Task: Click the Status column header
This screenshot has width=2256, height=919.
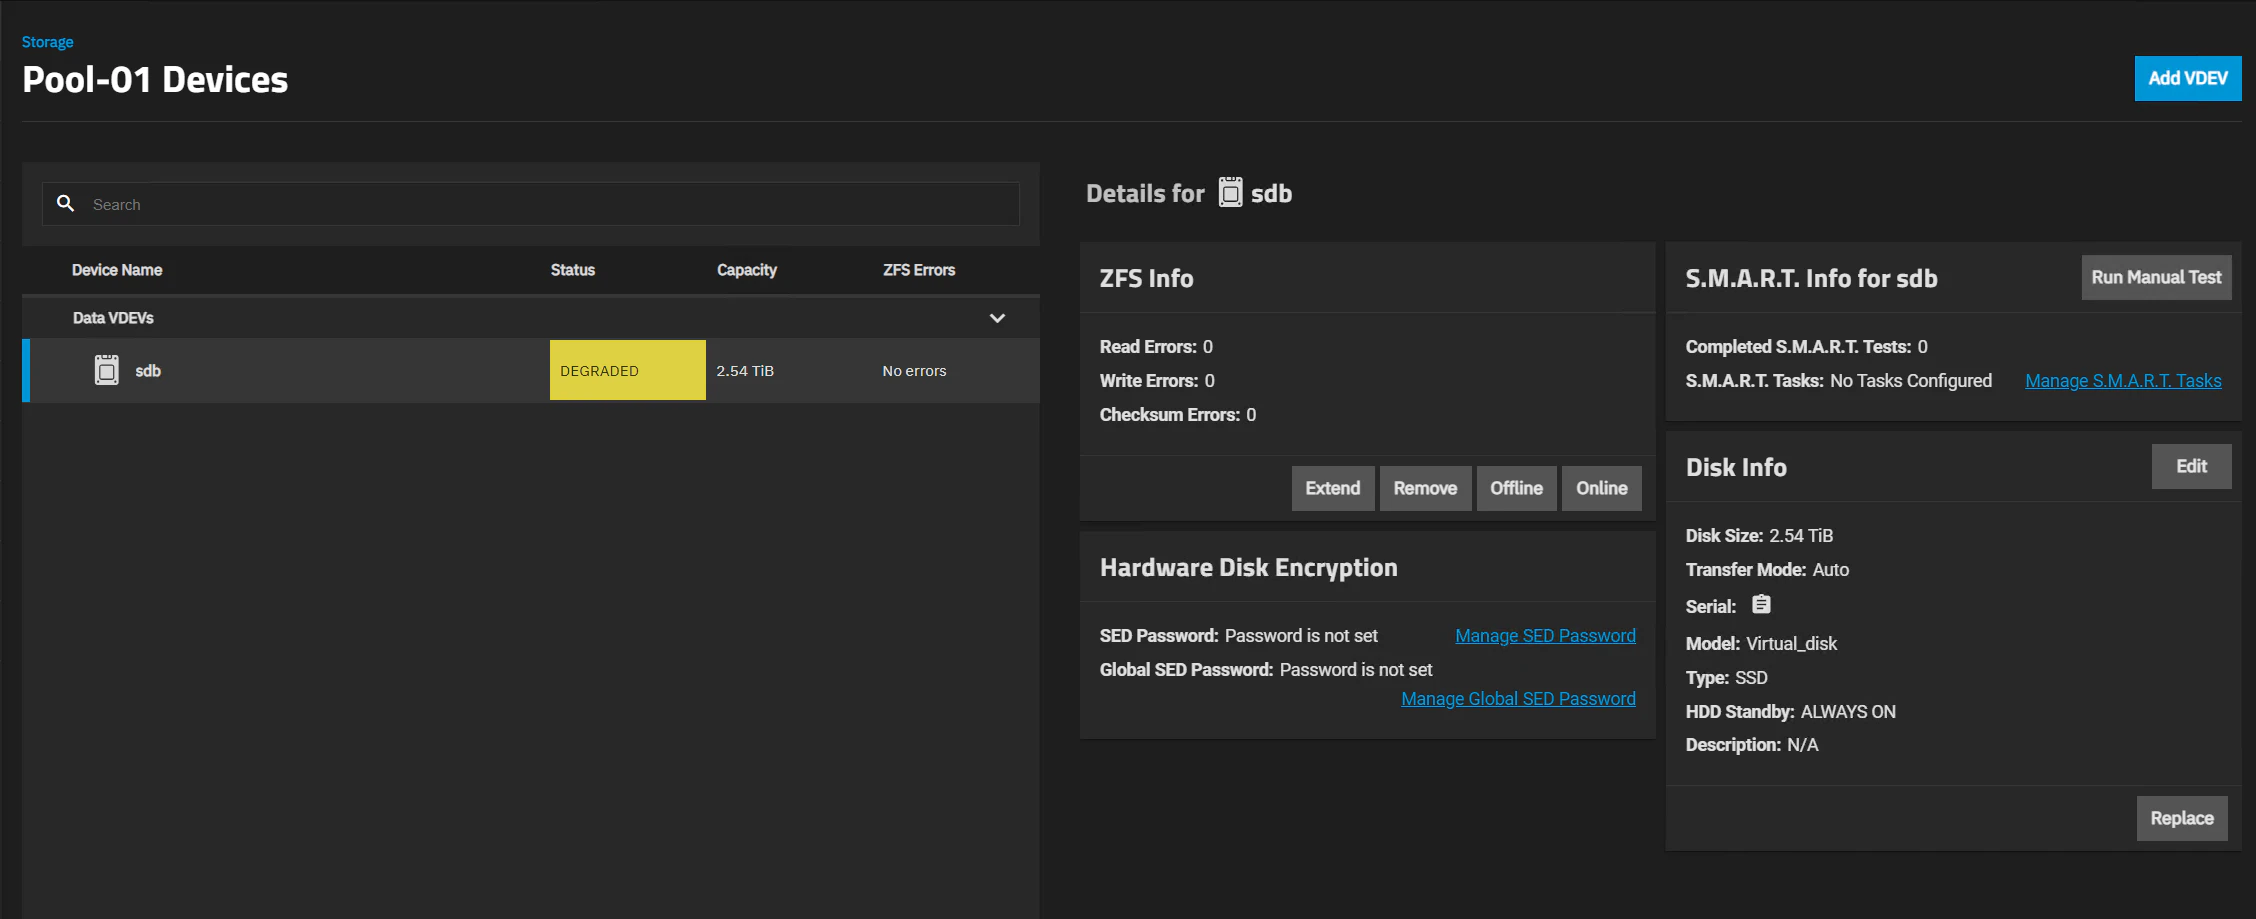Action: (573, 270)
